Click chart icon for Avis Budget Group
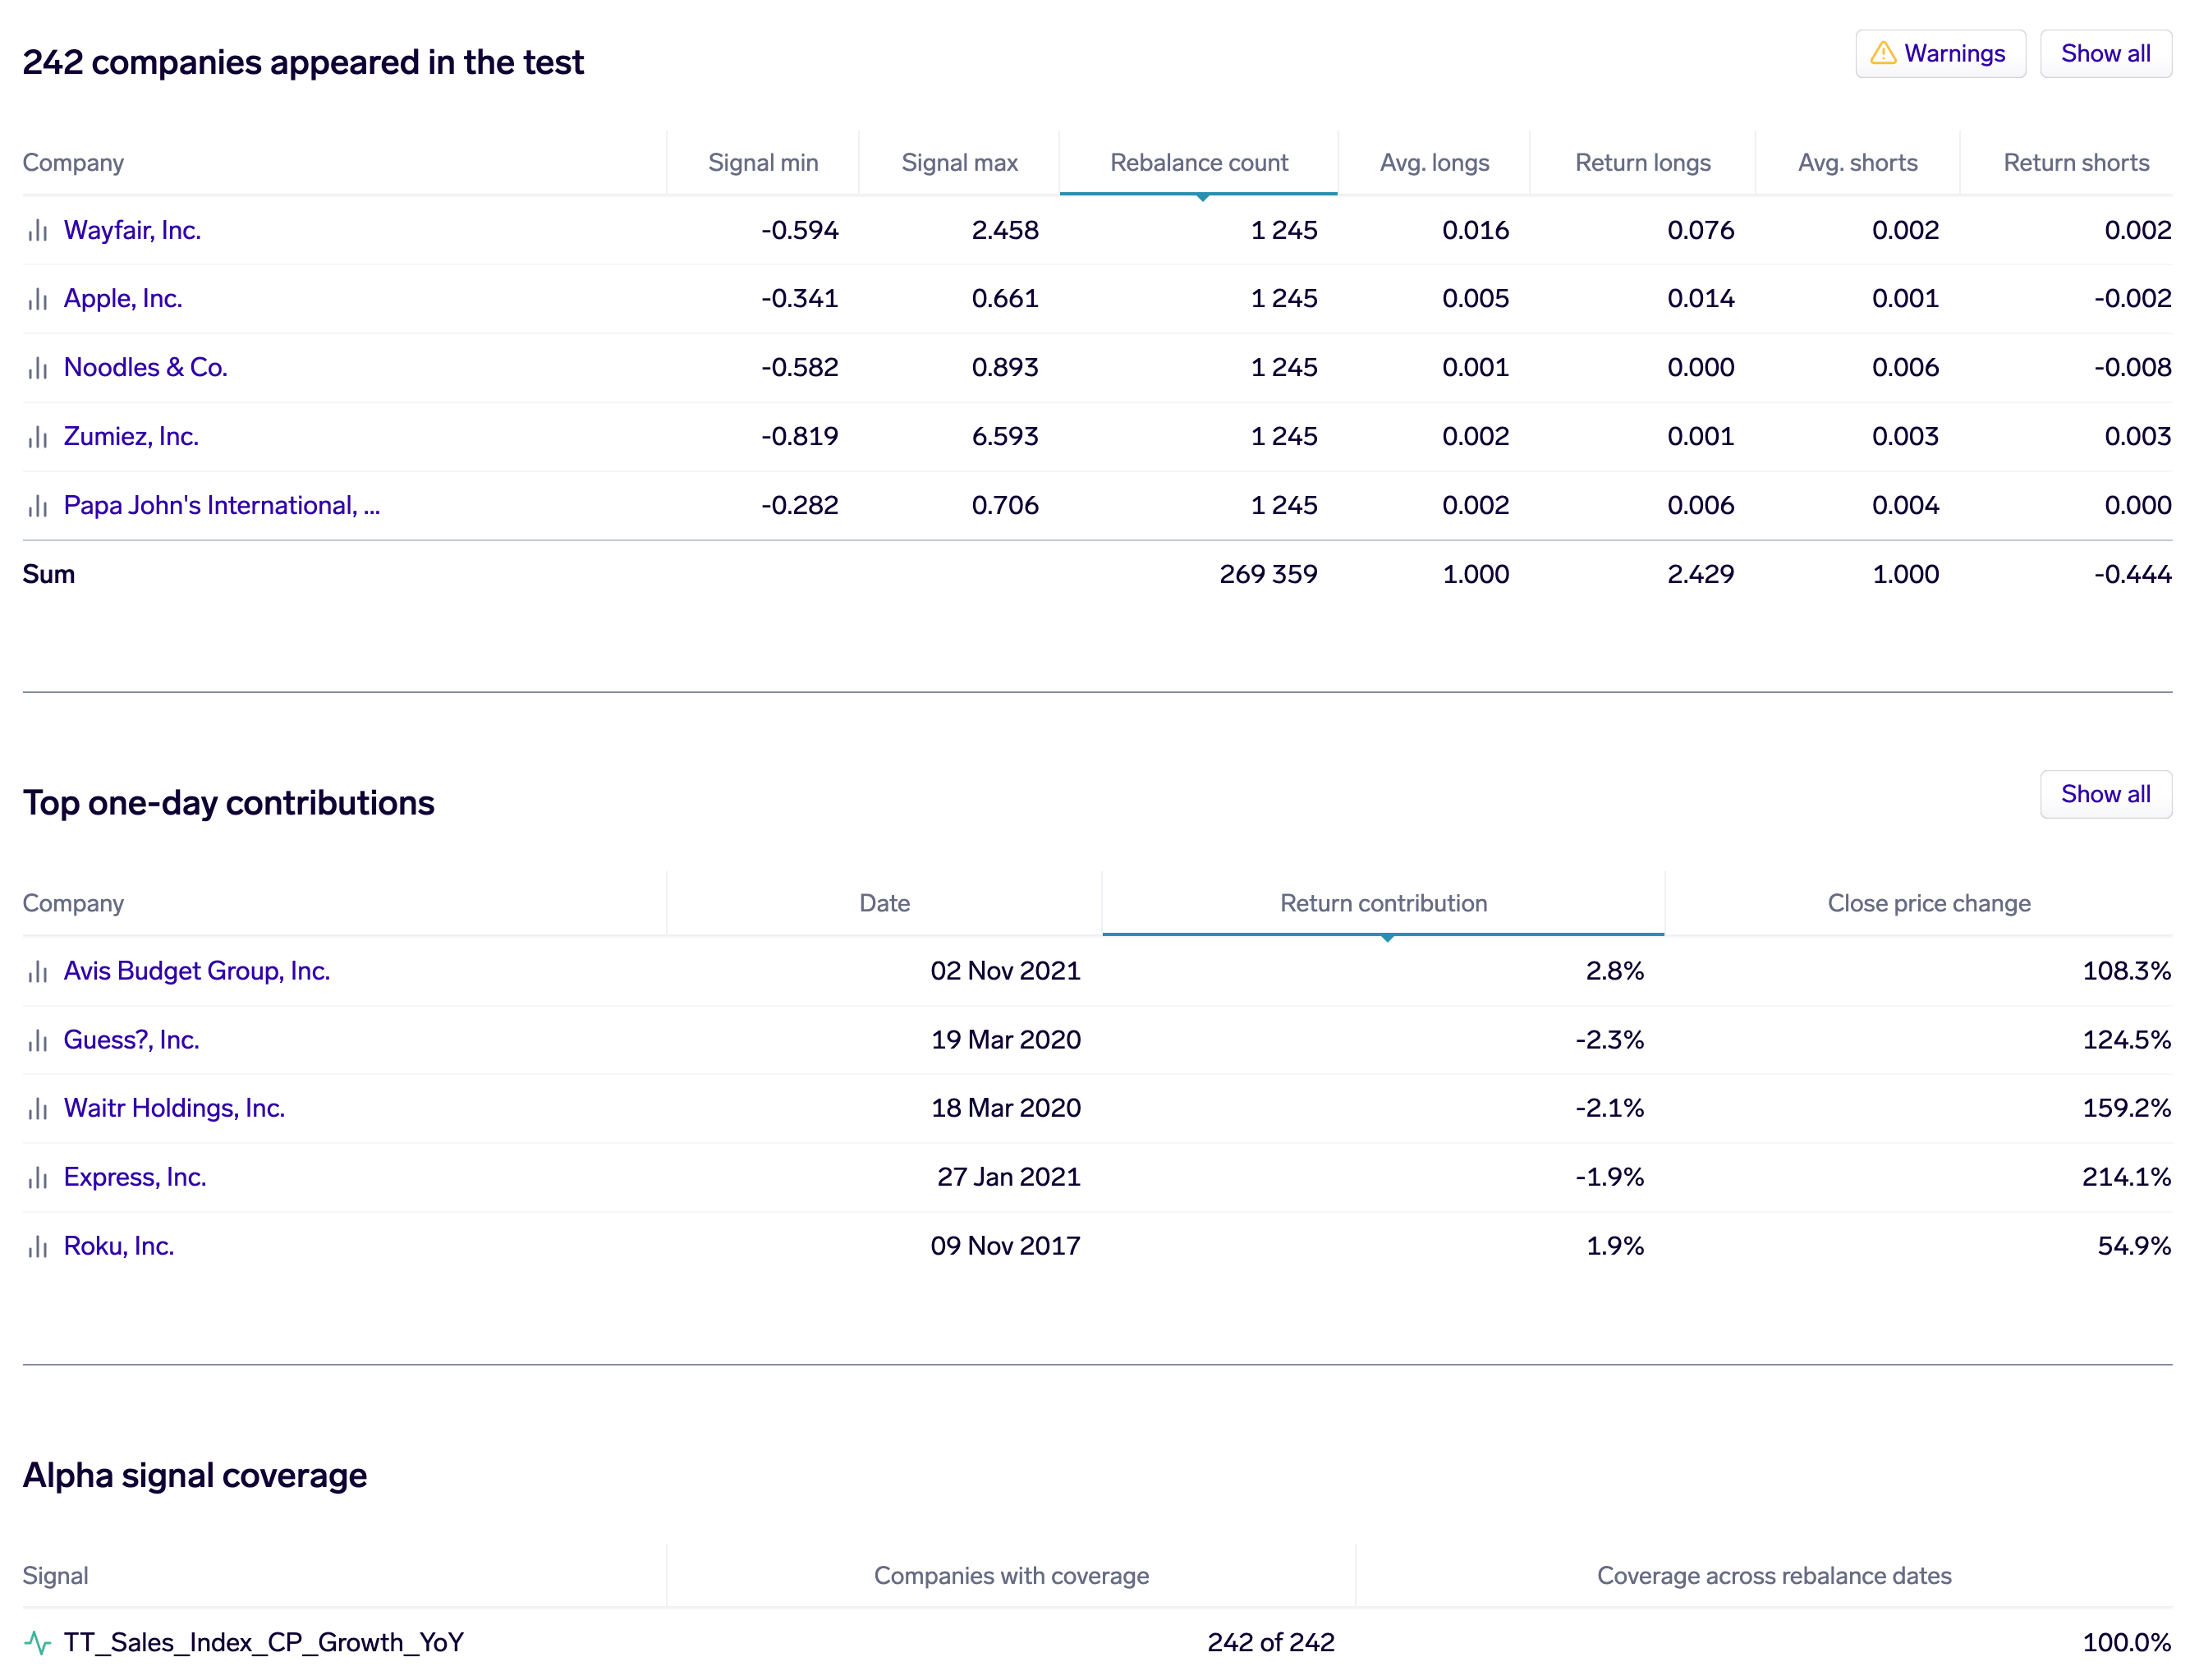Screen dimensions: 2199x1680 38,972
